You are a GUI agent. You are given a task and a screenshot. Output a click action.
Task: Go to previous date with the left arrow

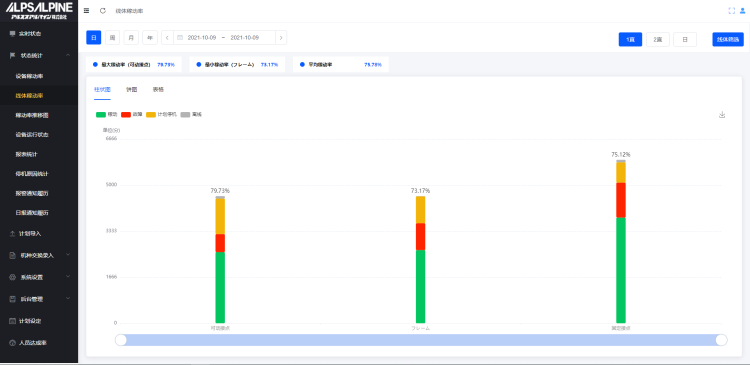pyautogui.click(x=167, y=37)
